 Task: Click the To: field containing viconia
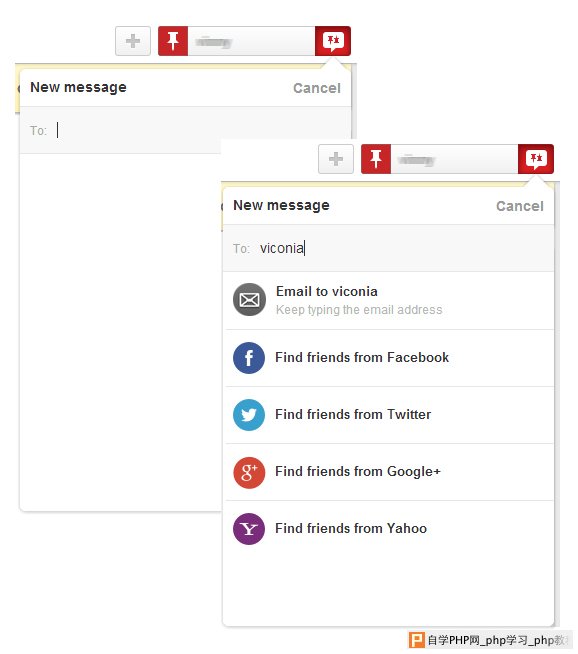coord(388,248)
